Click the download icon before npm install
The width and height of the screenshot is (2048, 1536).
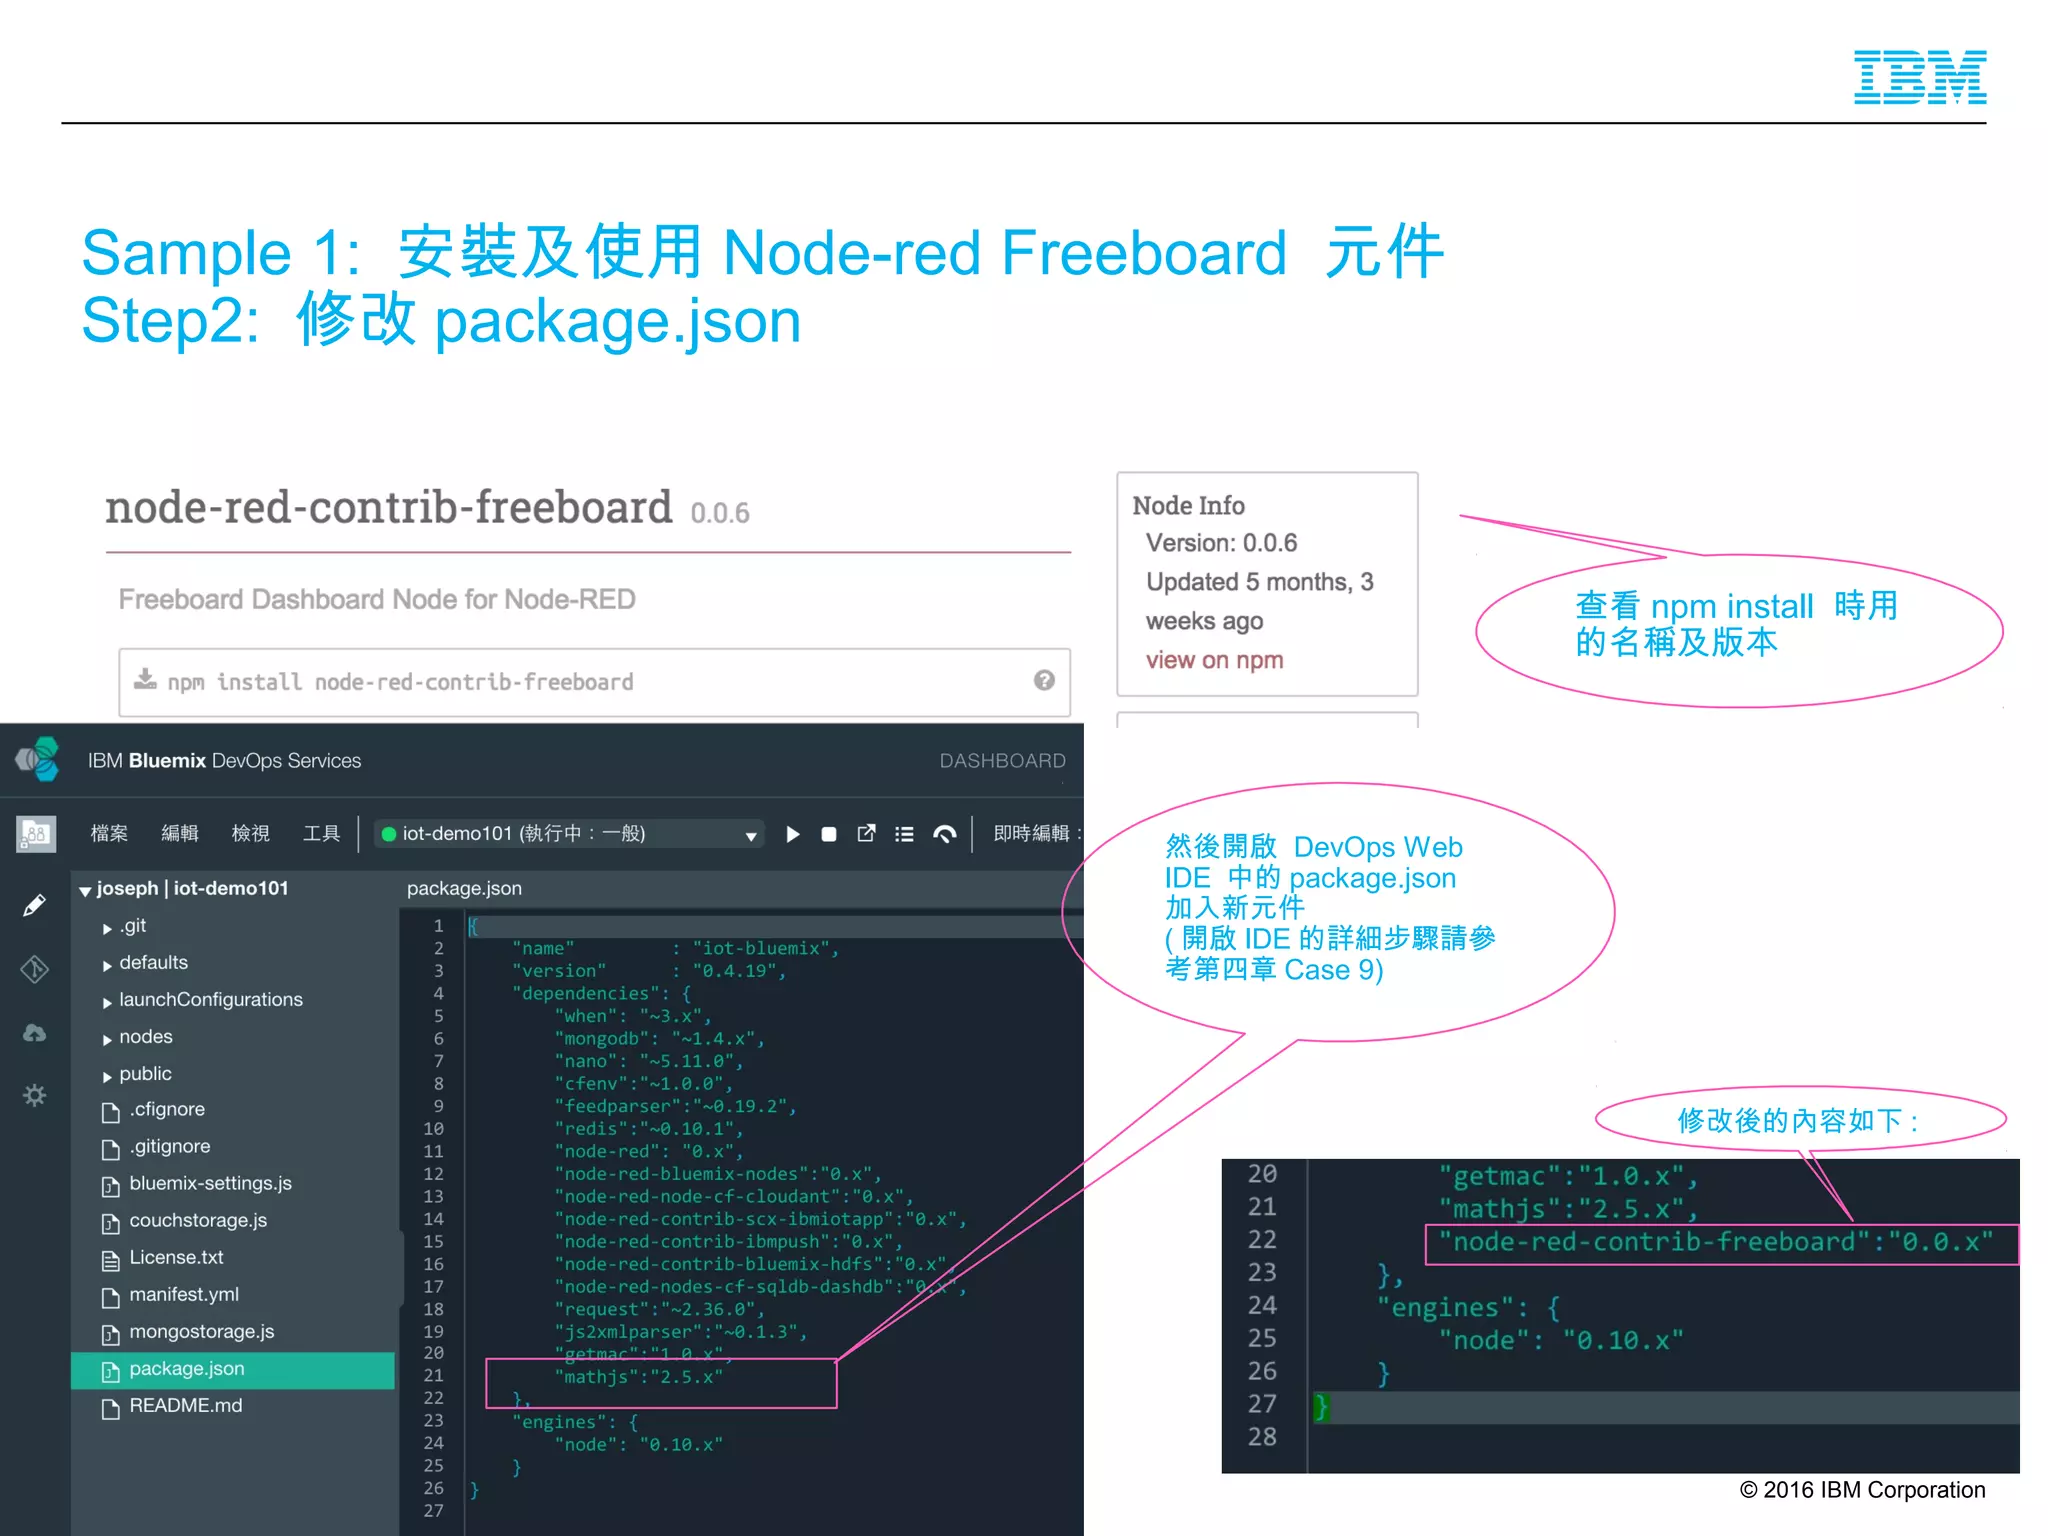(145, 680)
